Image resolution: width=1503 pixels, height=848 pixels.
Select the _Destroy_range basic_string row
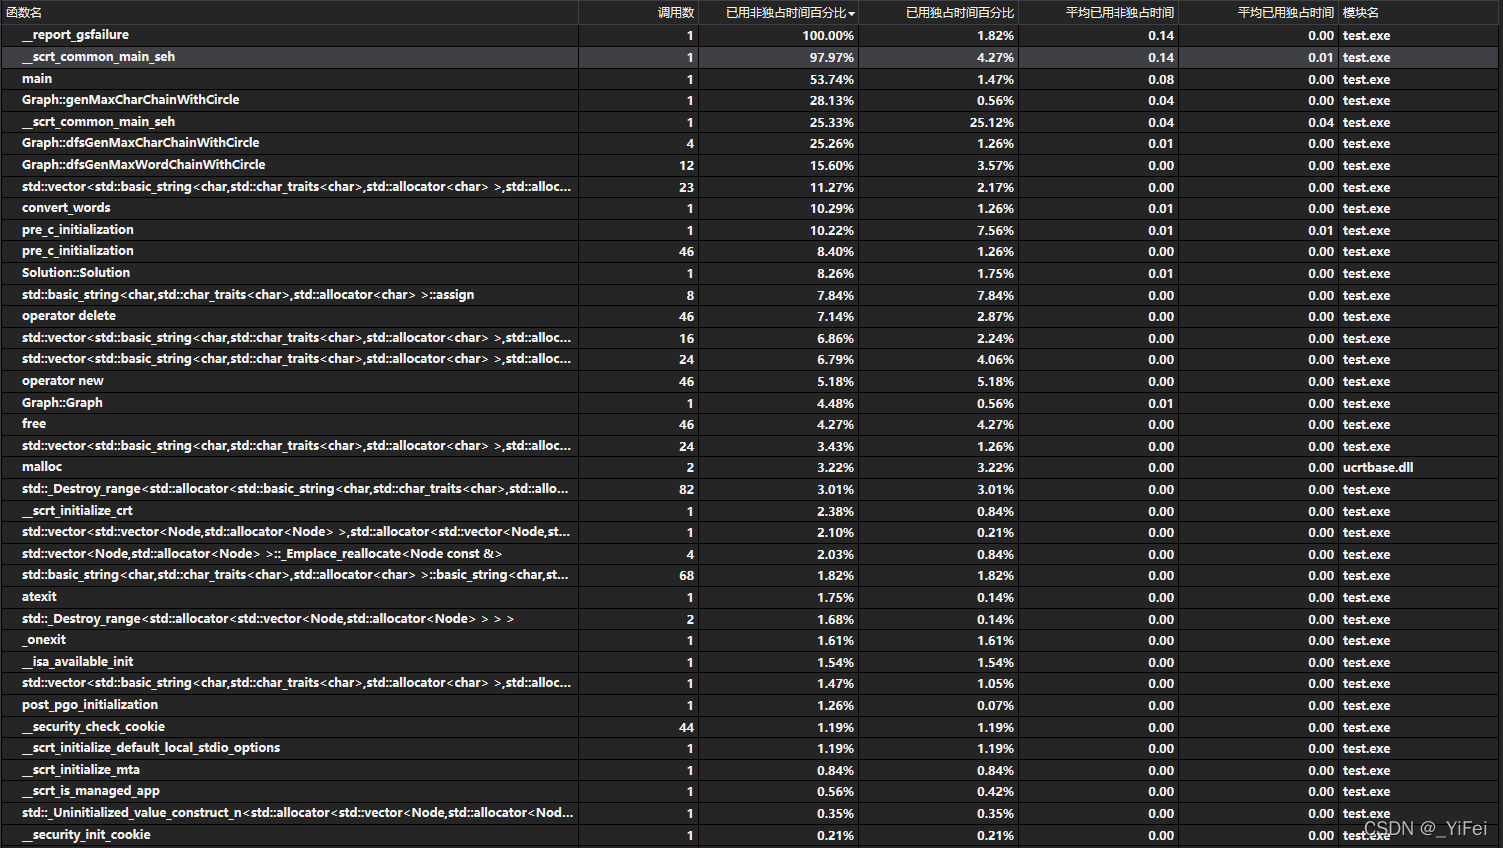point(751,489)
